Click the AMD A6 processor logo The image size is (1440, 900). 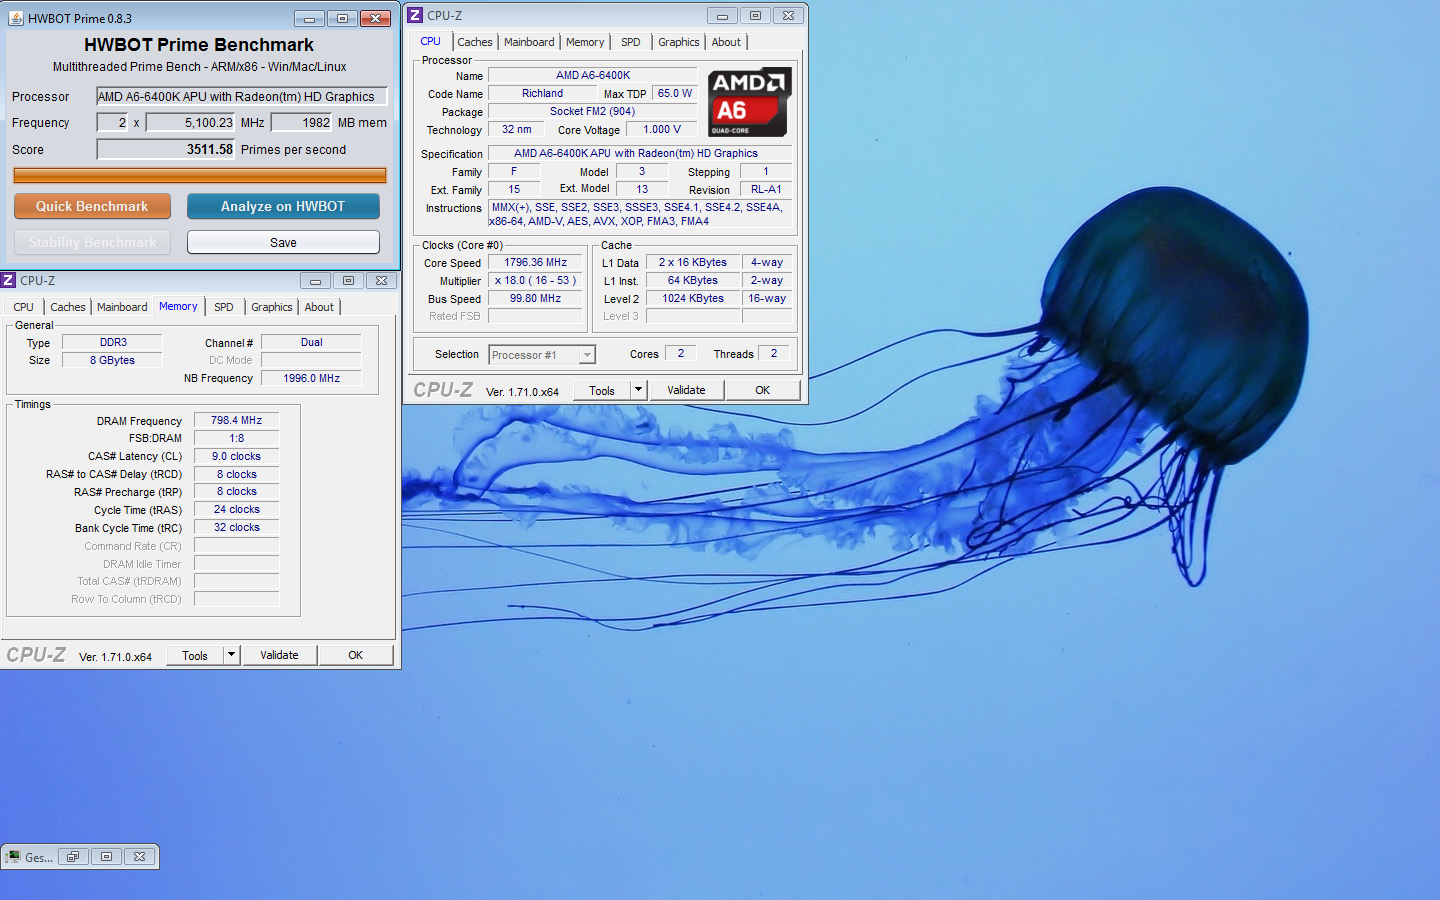point(750,103)
